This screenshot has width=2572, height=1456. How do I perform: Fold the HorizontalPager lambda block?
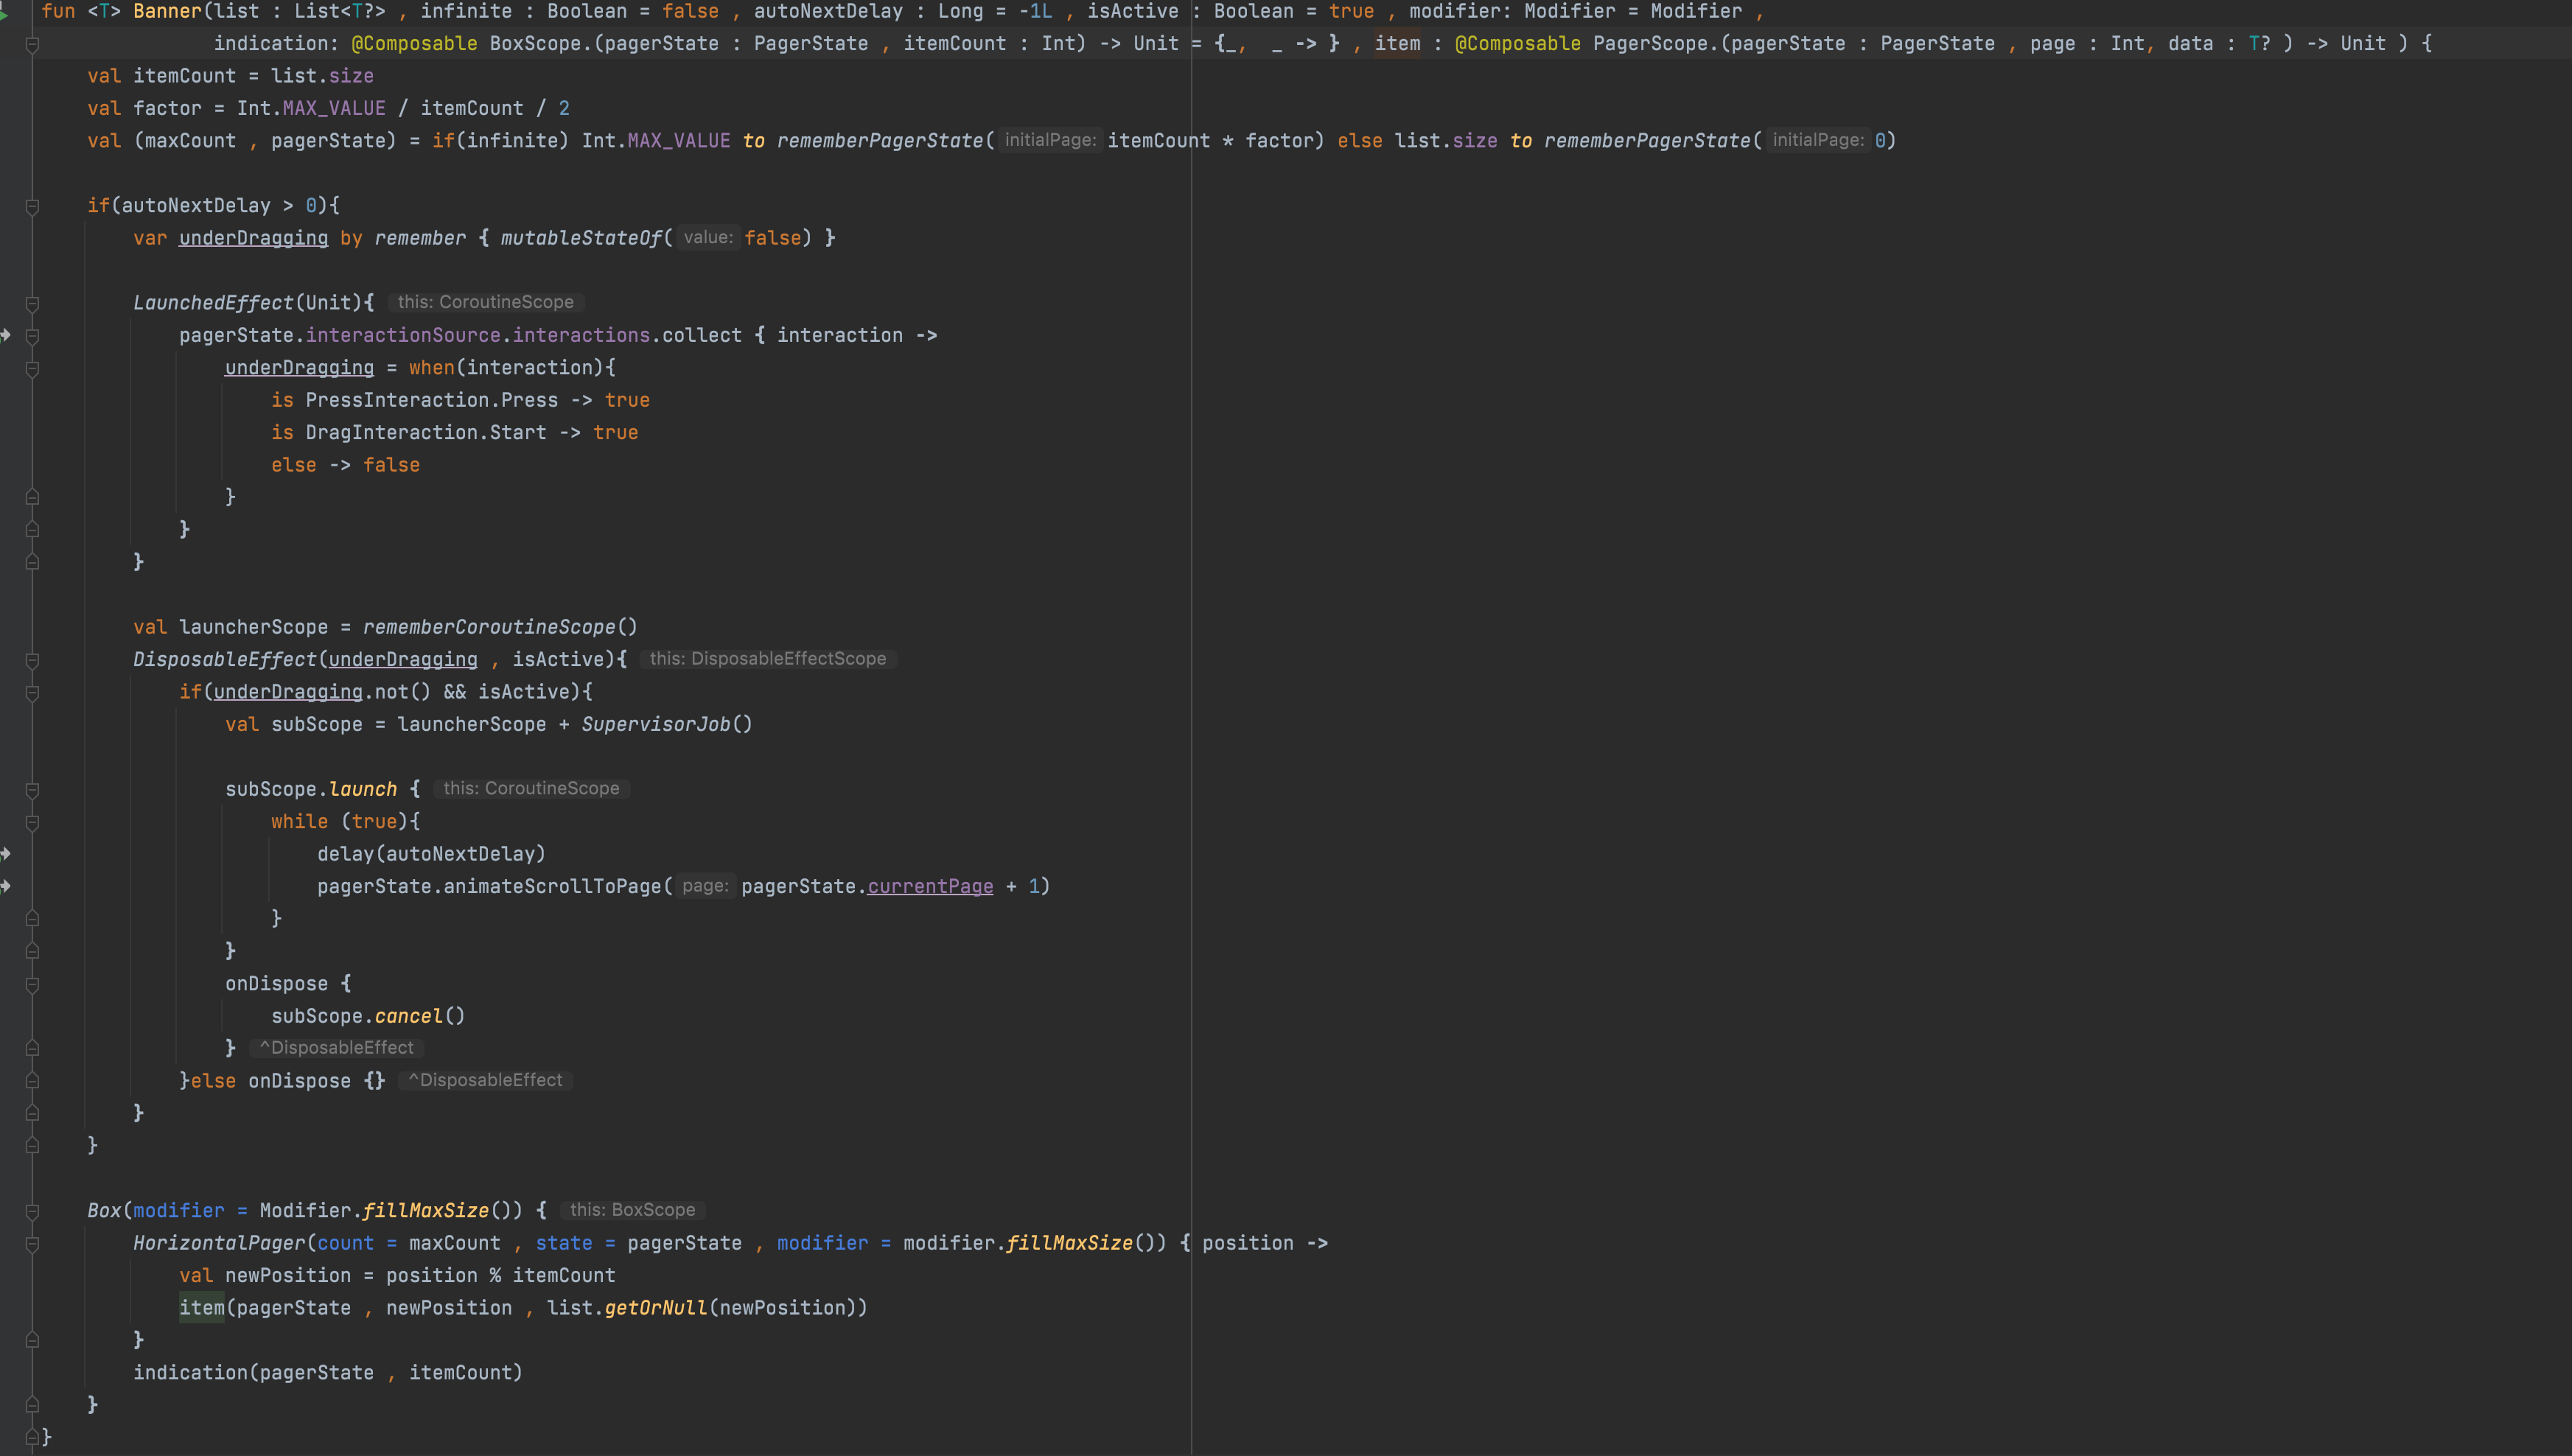coord(32,1244)
